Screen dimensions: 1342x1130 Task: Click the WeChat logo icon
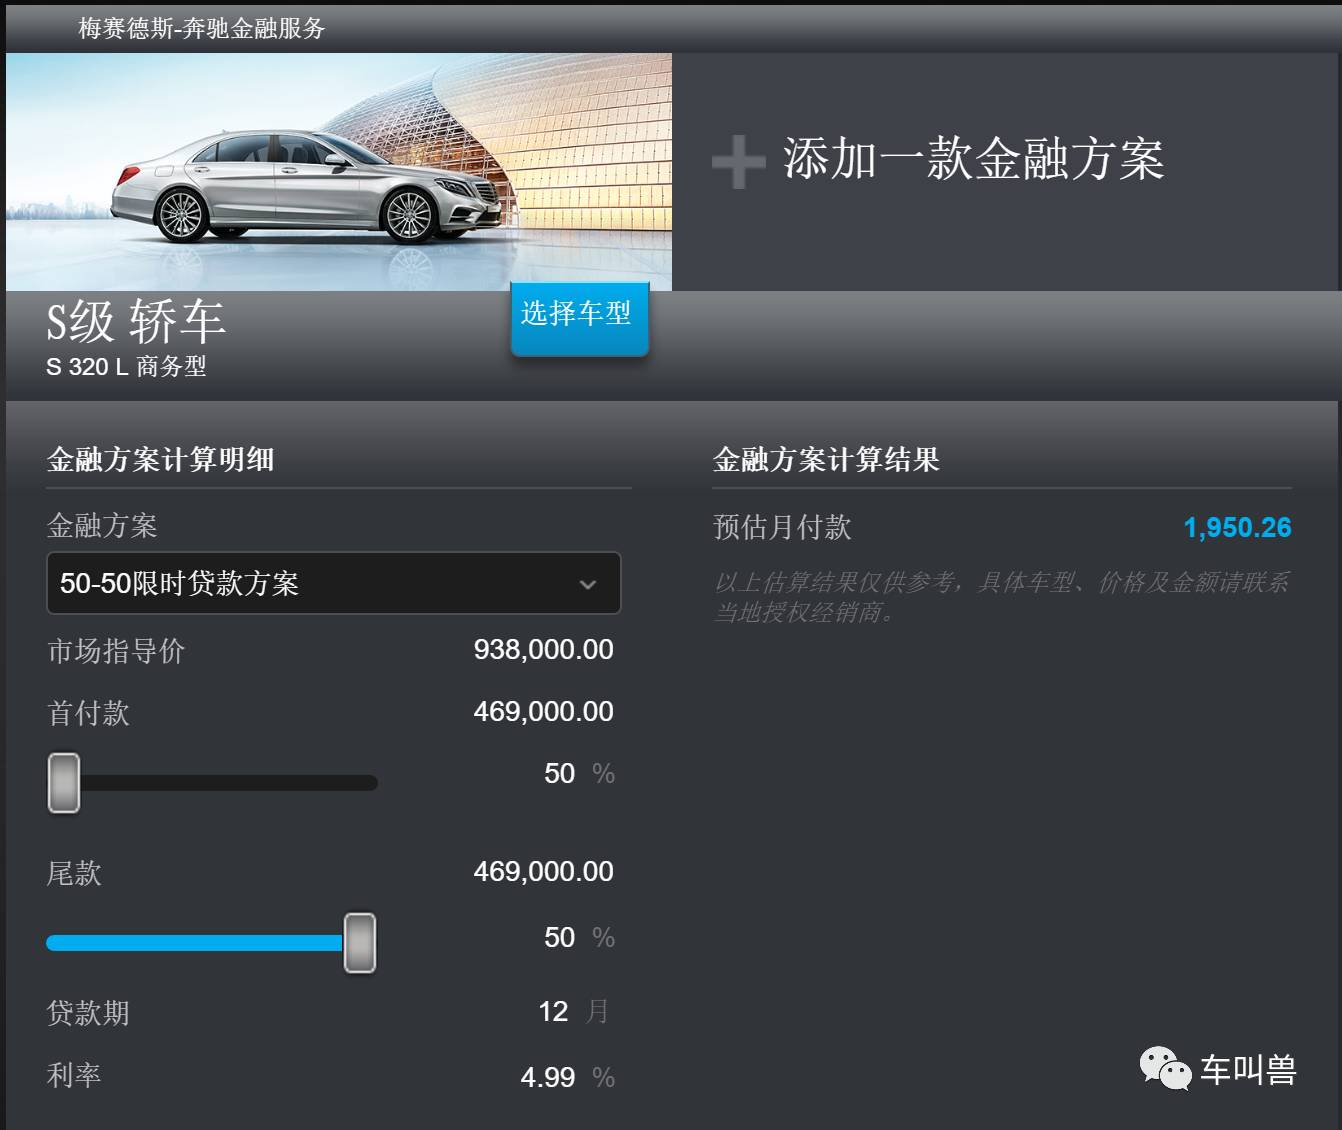click(x=1165, y=1069)
